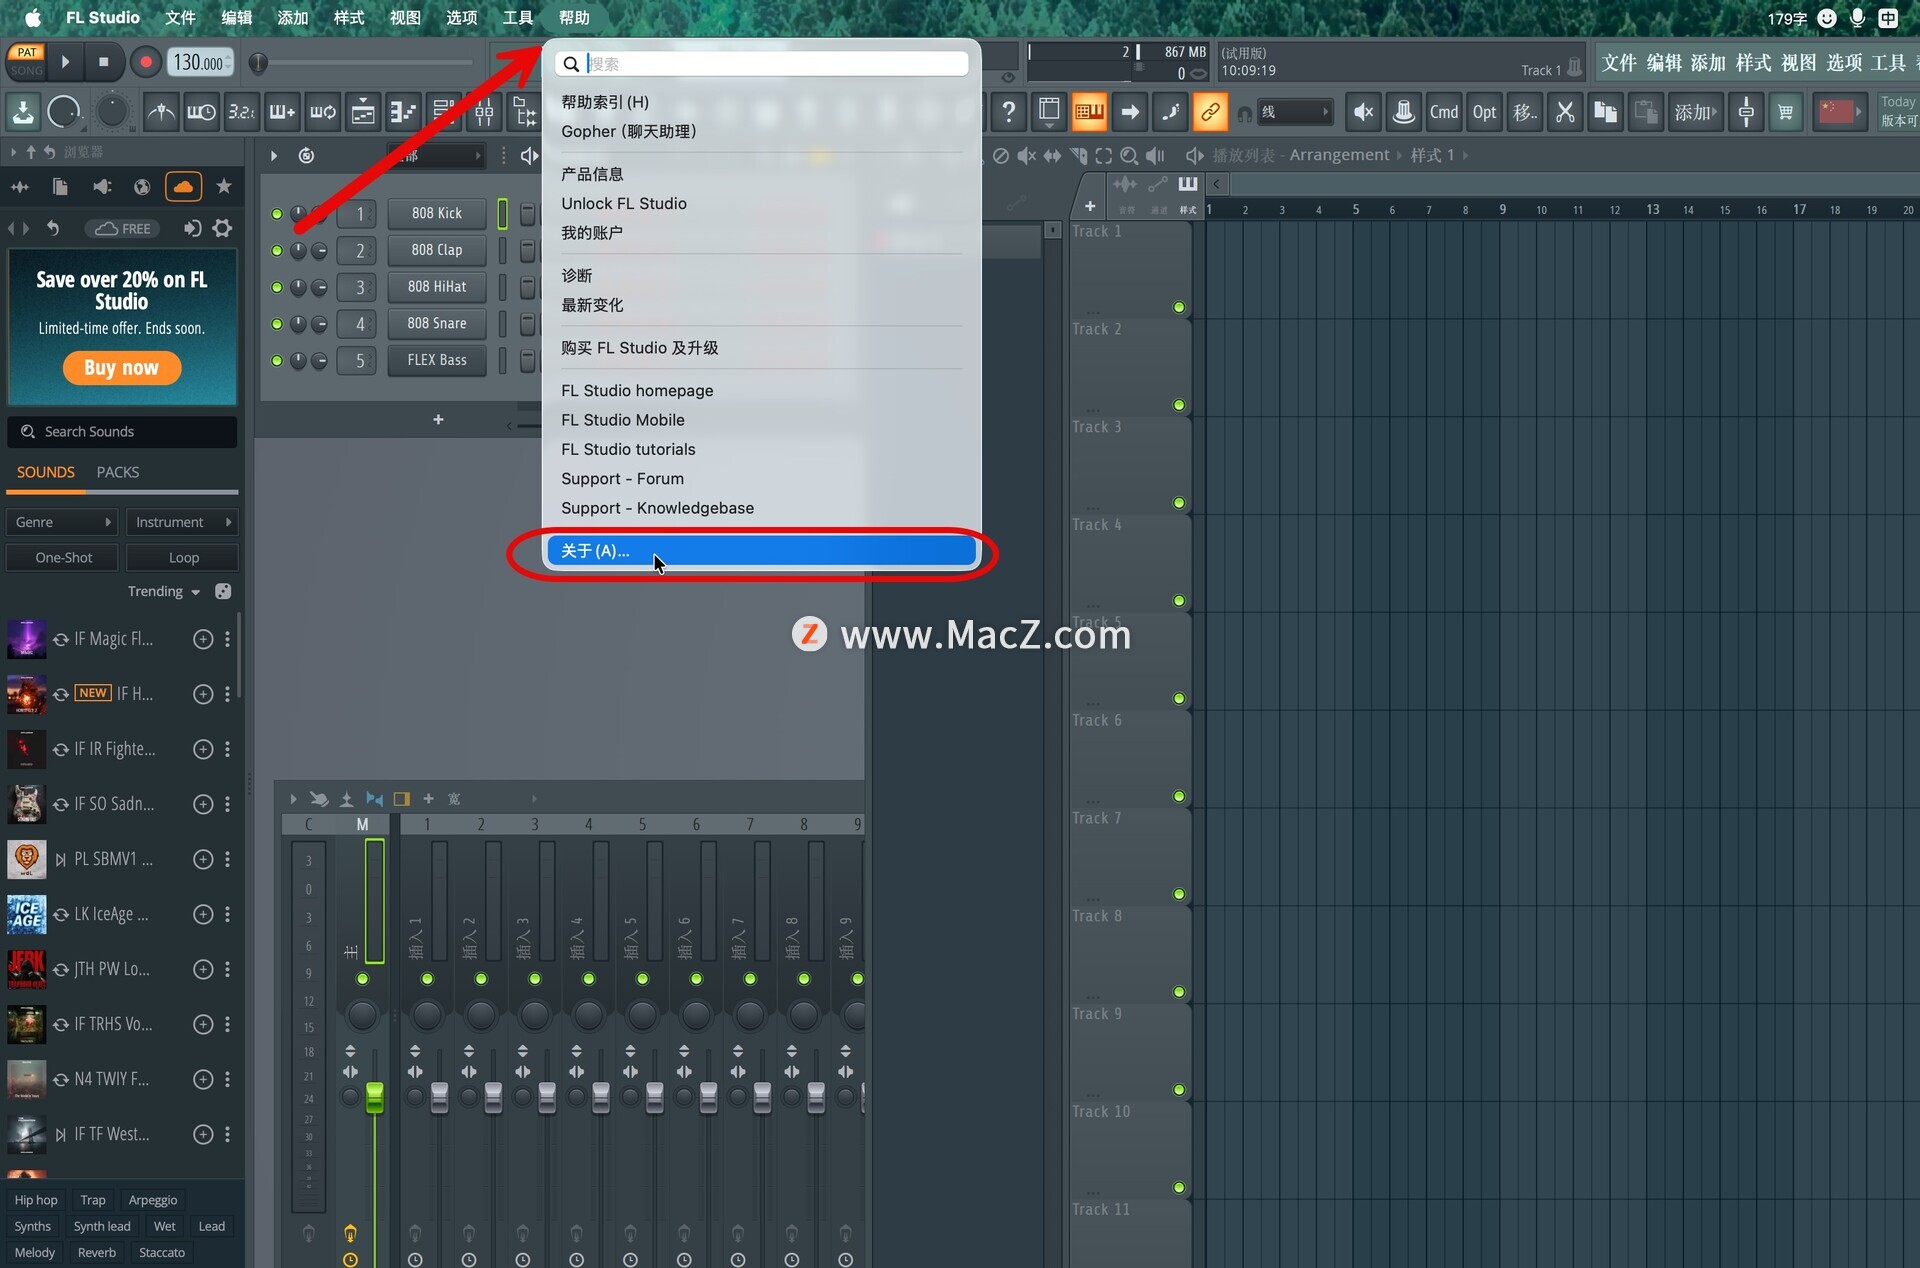
Task: Click the browser globe icon
Action: (x=142, y=187)
